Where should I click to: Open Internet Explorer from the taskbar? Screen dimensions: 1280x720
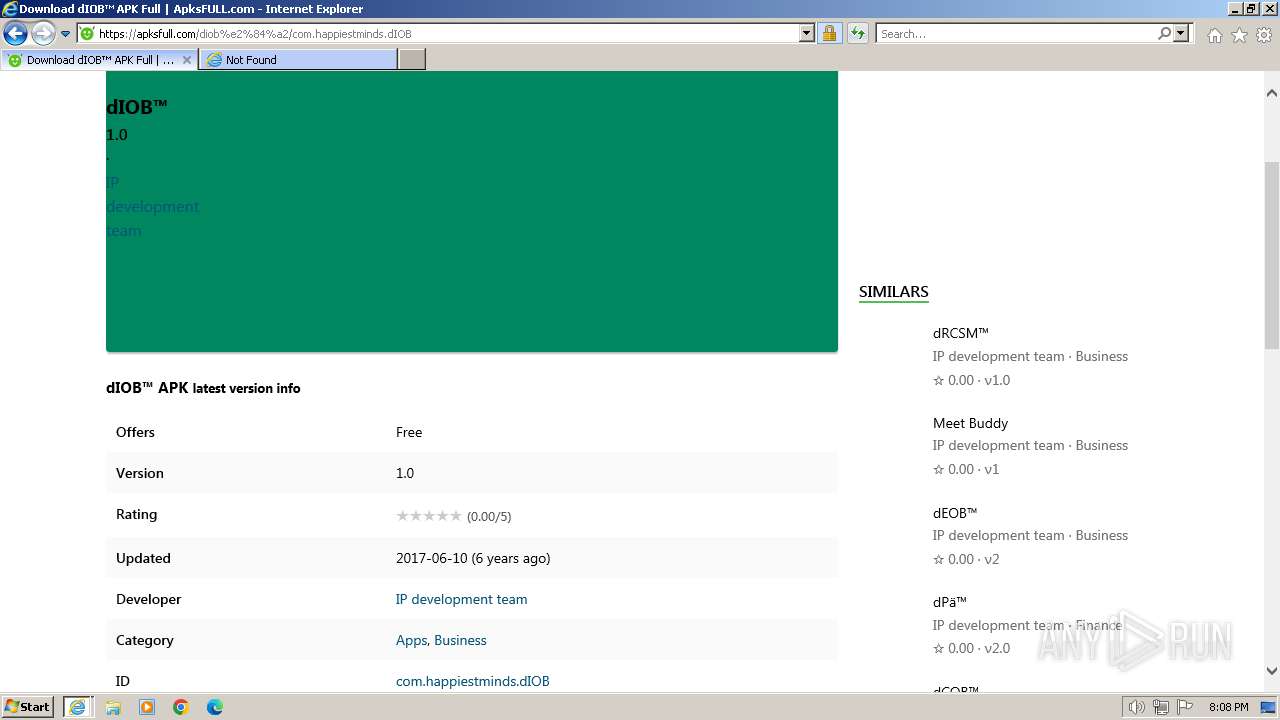[x=77, y=707]
